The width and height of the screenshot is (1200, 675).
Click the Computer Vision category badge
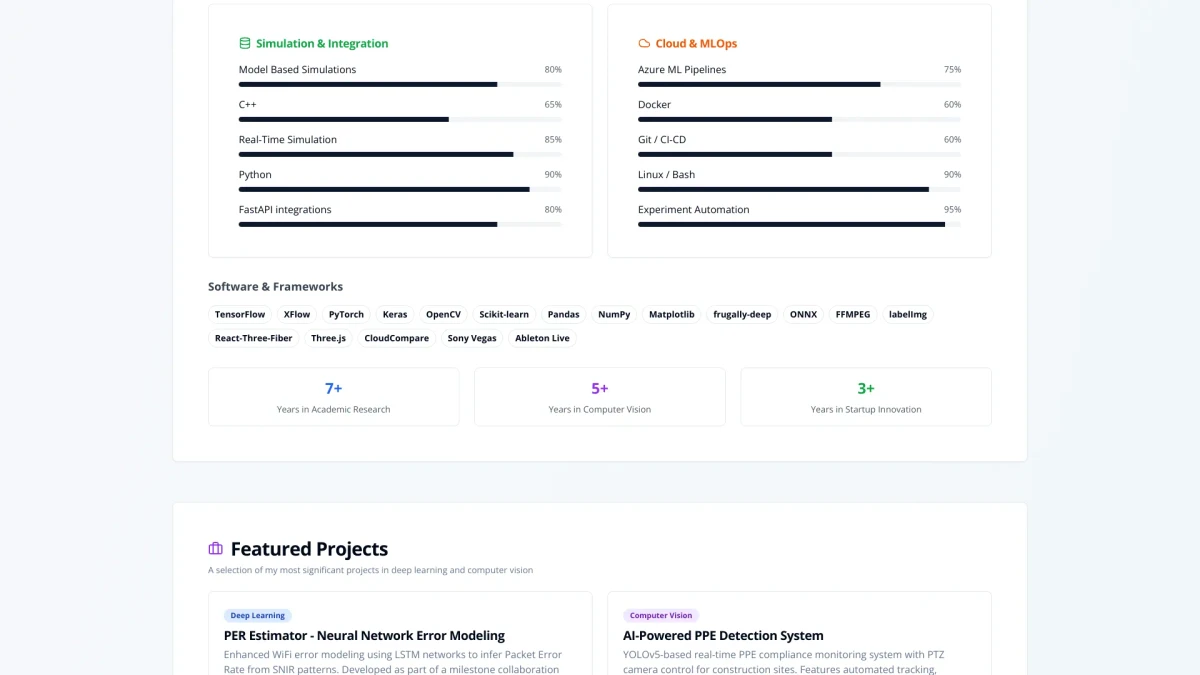(x=661, y=616)
